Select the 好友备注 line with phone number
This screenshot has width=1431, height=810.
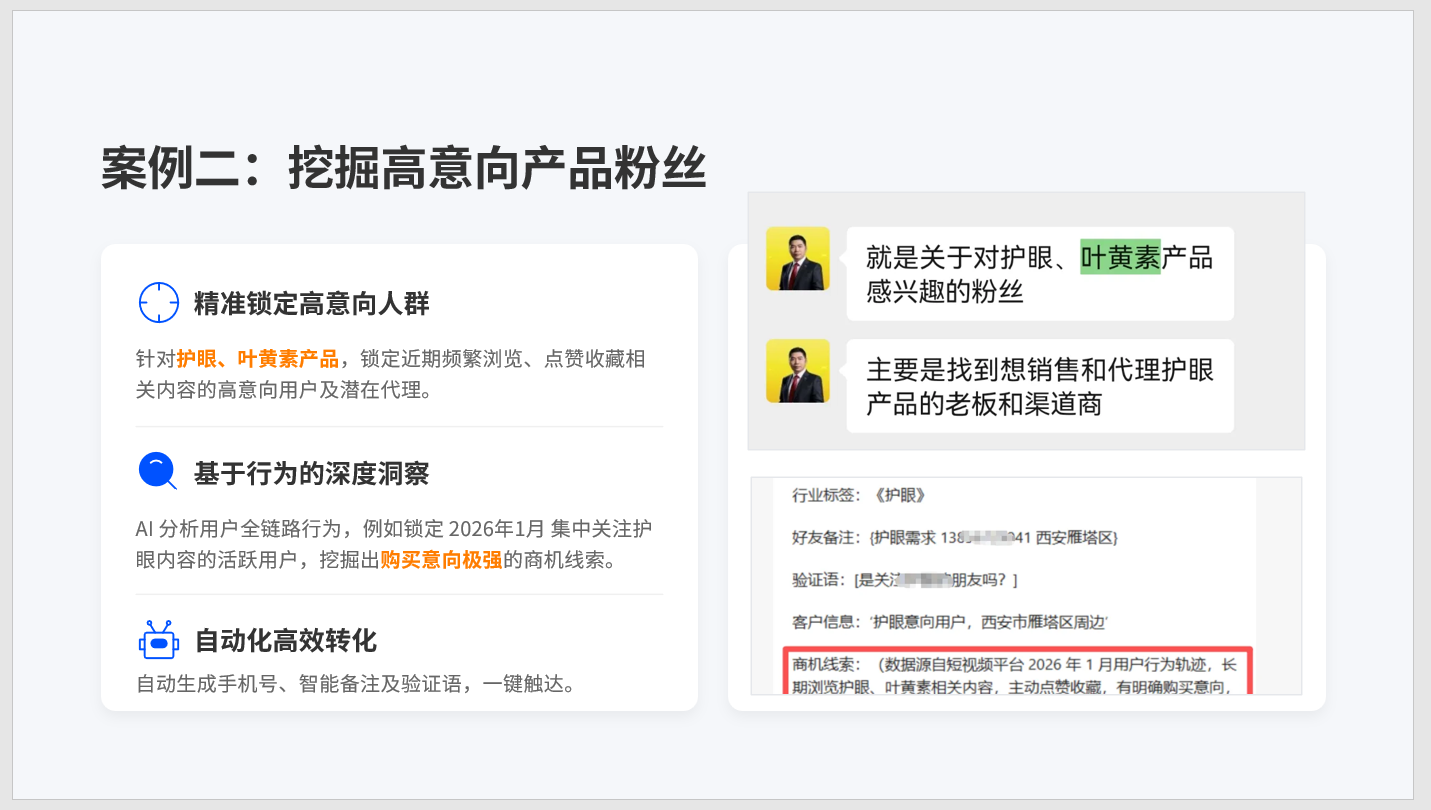[x=954, y=538]
